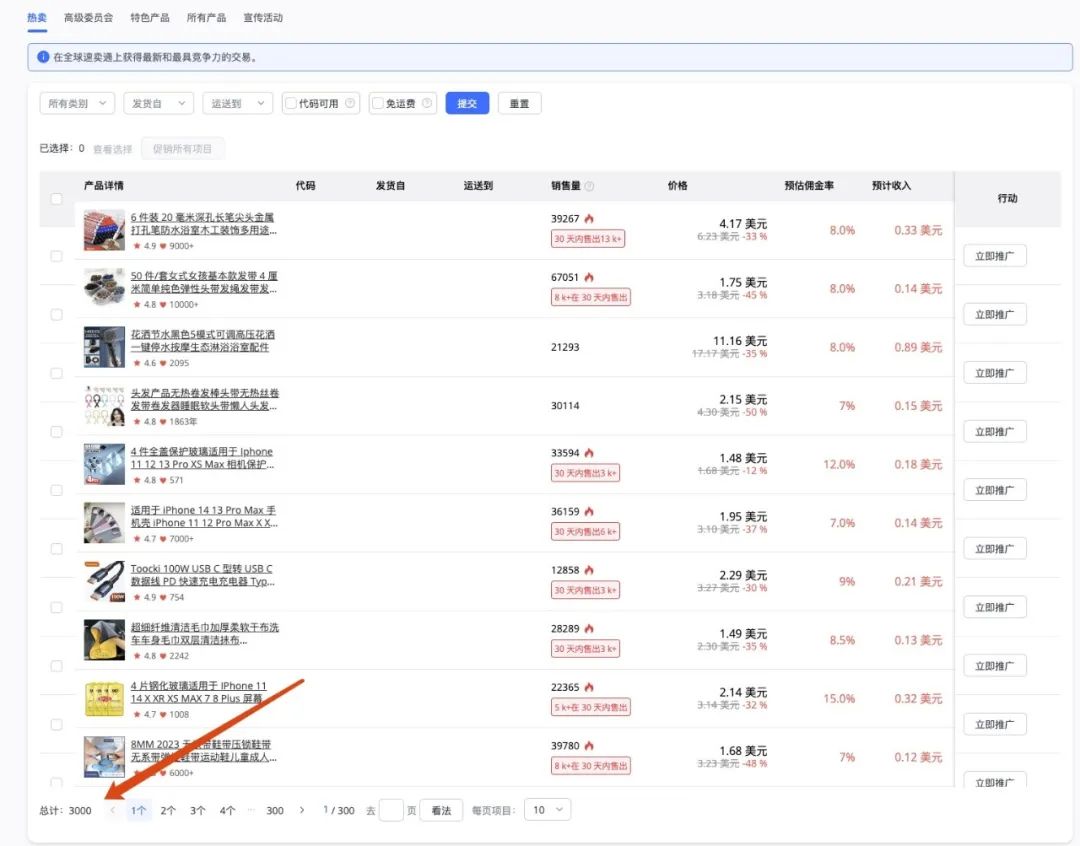Open the Toocki USB C cable thumbnail
Screen dimensions: 1080x846
tap(104, 581)
